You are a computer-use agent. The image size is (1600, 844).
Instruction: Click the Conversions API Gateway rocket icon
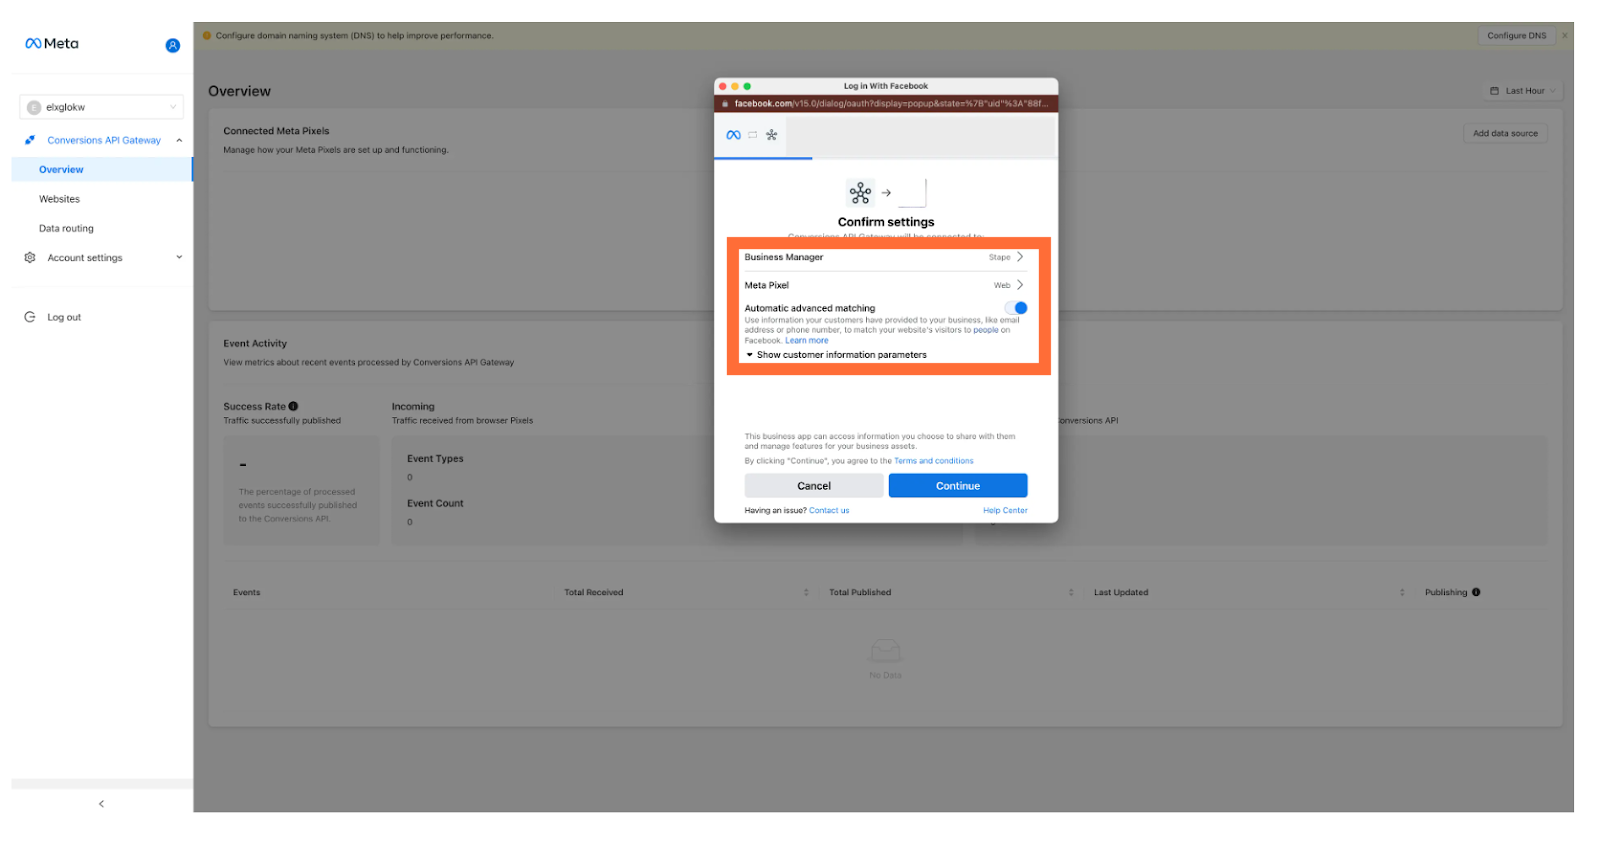pos(30,140)
